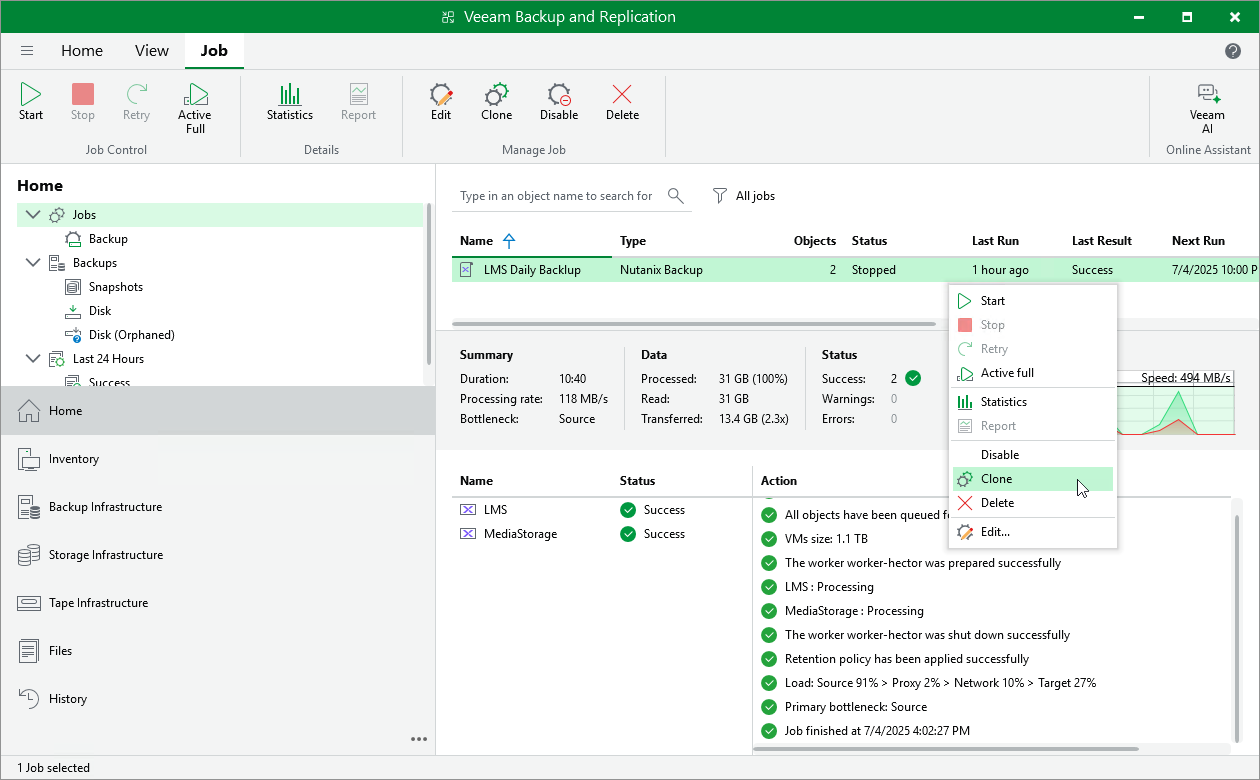Click the job name search field
This screenshot has width=1260, height=780.
556,196
